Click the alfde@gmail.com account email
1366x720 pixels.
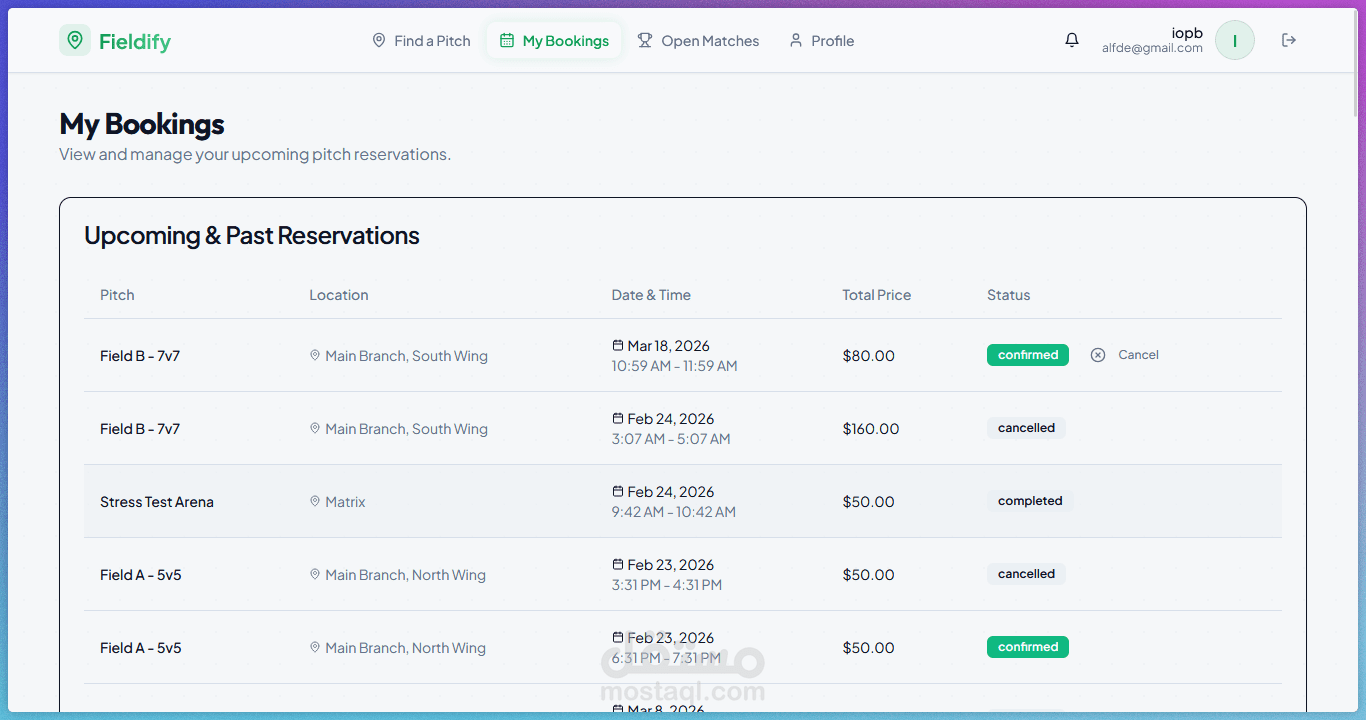click(x=1152, y=48)
